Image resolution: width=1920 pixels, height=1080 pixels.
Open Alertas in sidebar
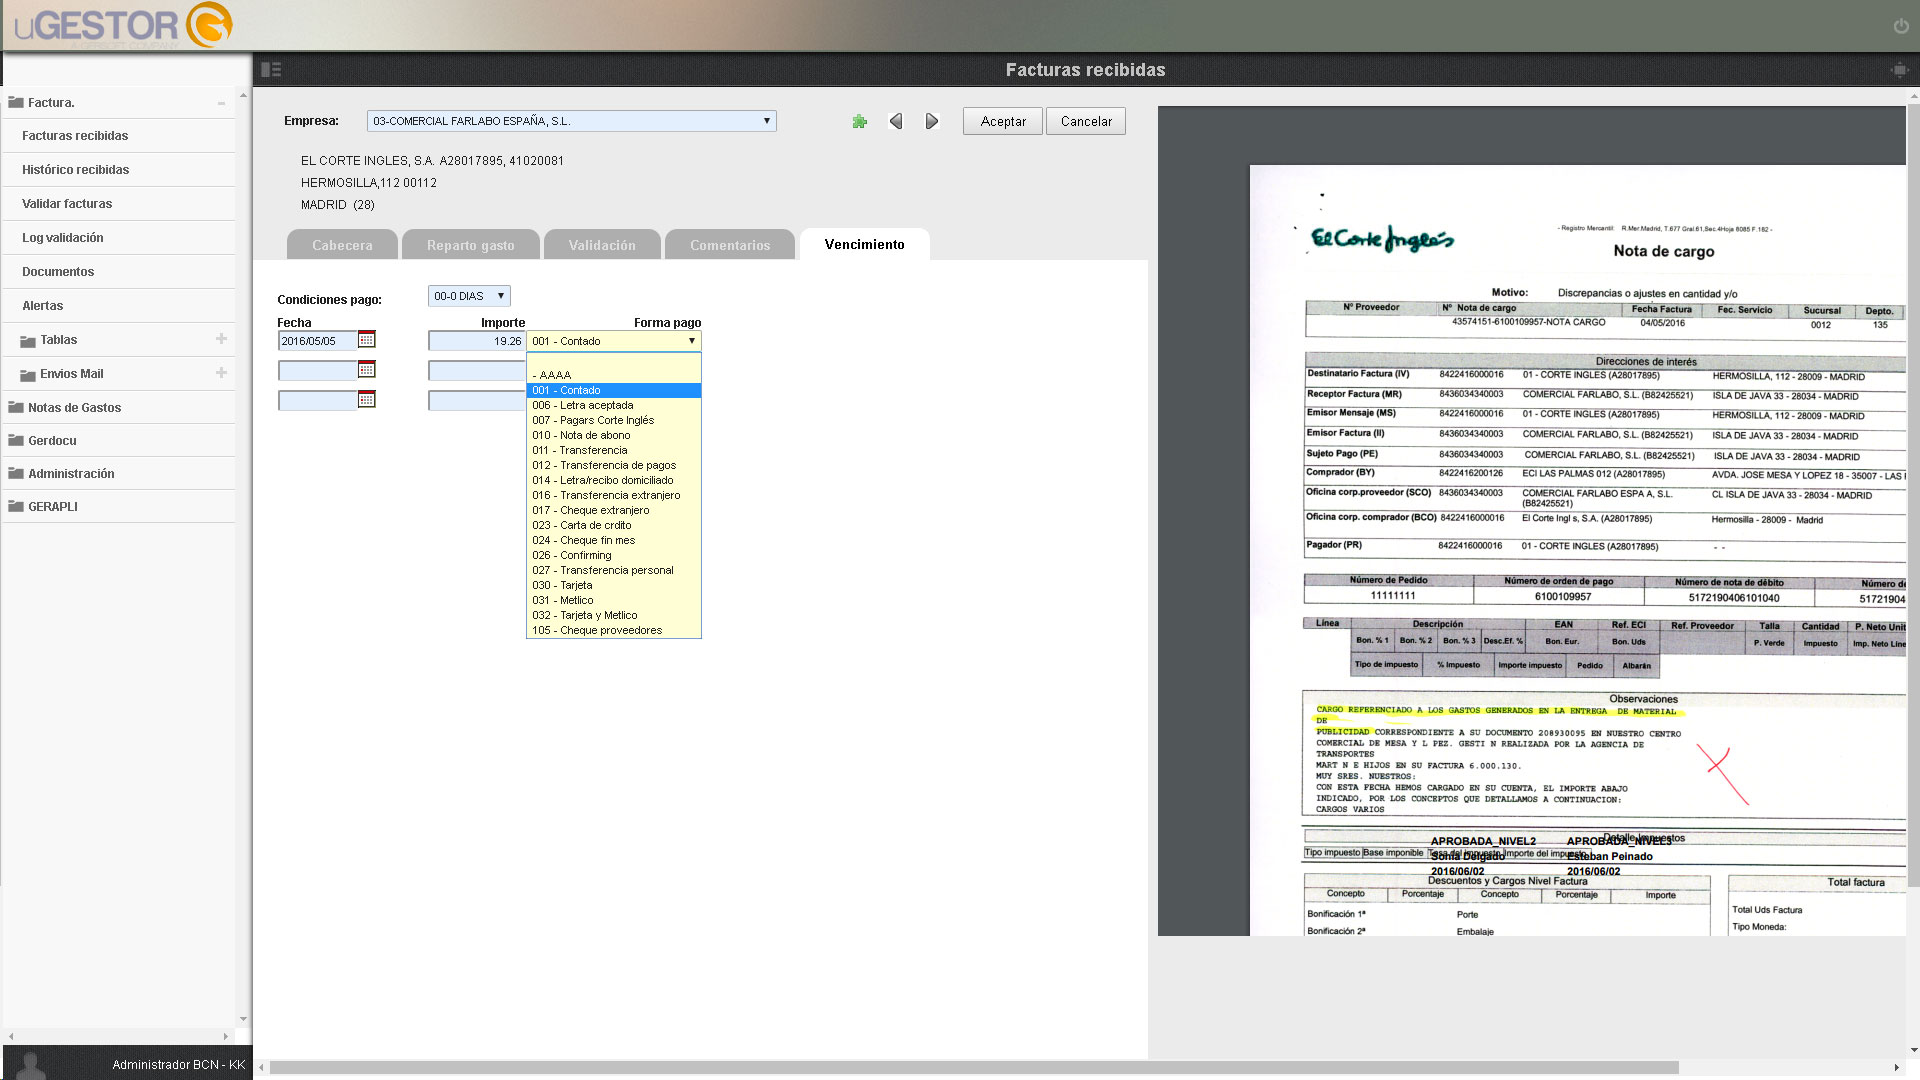119,306
